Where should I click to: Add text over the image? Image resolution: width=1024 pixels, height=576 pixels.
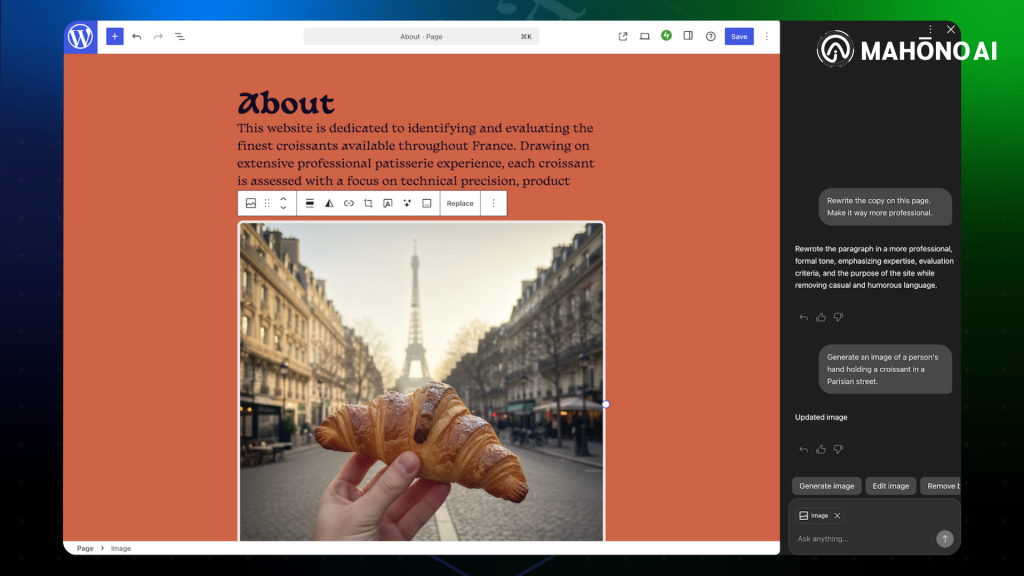click(388, 203)
